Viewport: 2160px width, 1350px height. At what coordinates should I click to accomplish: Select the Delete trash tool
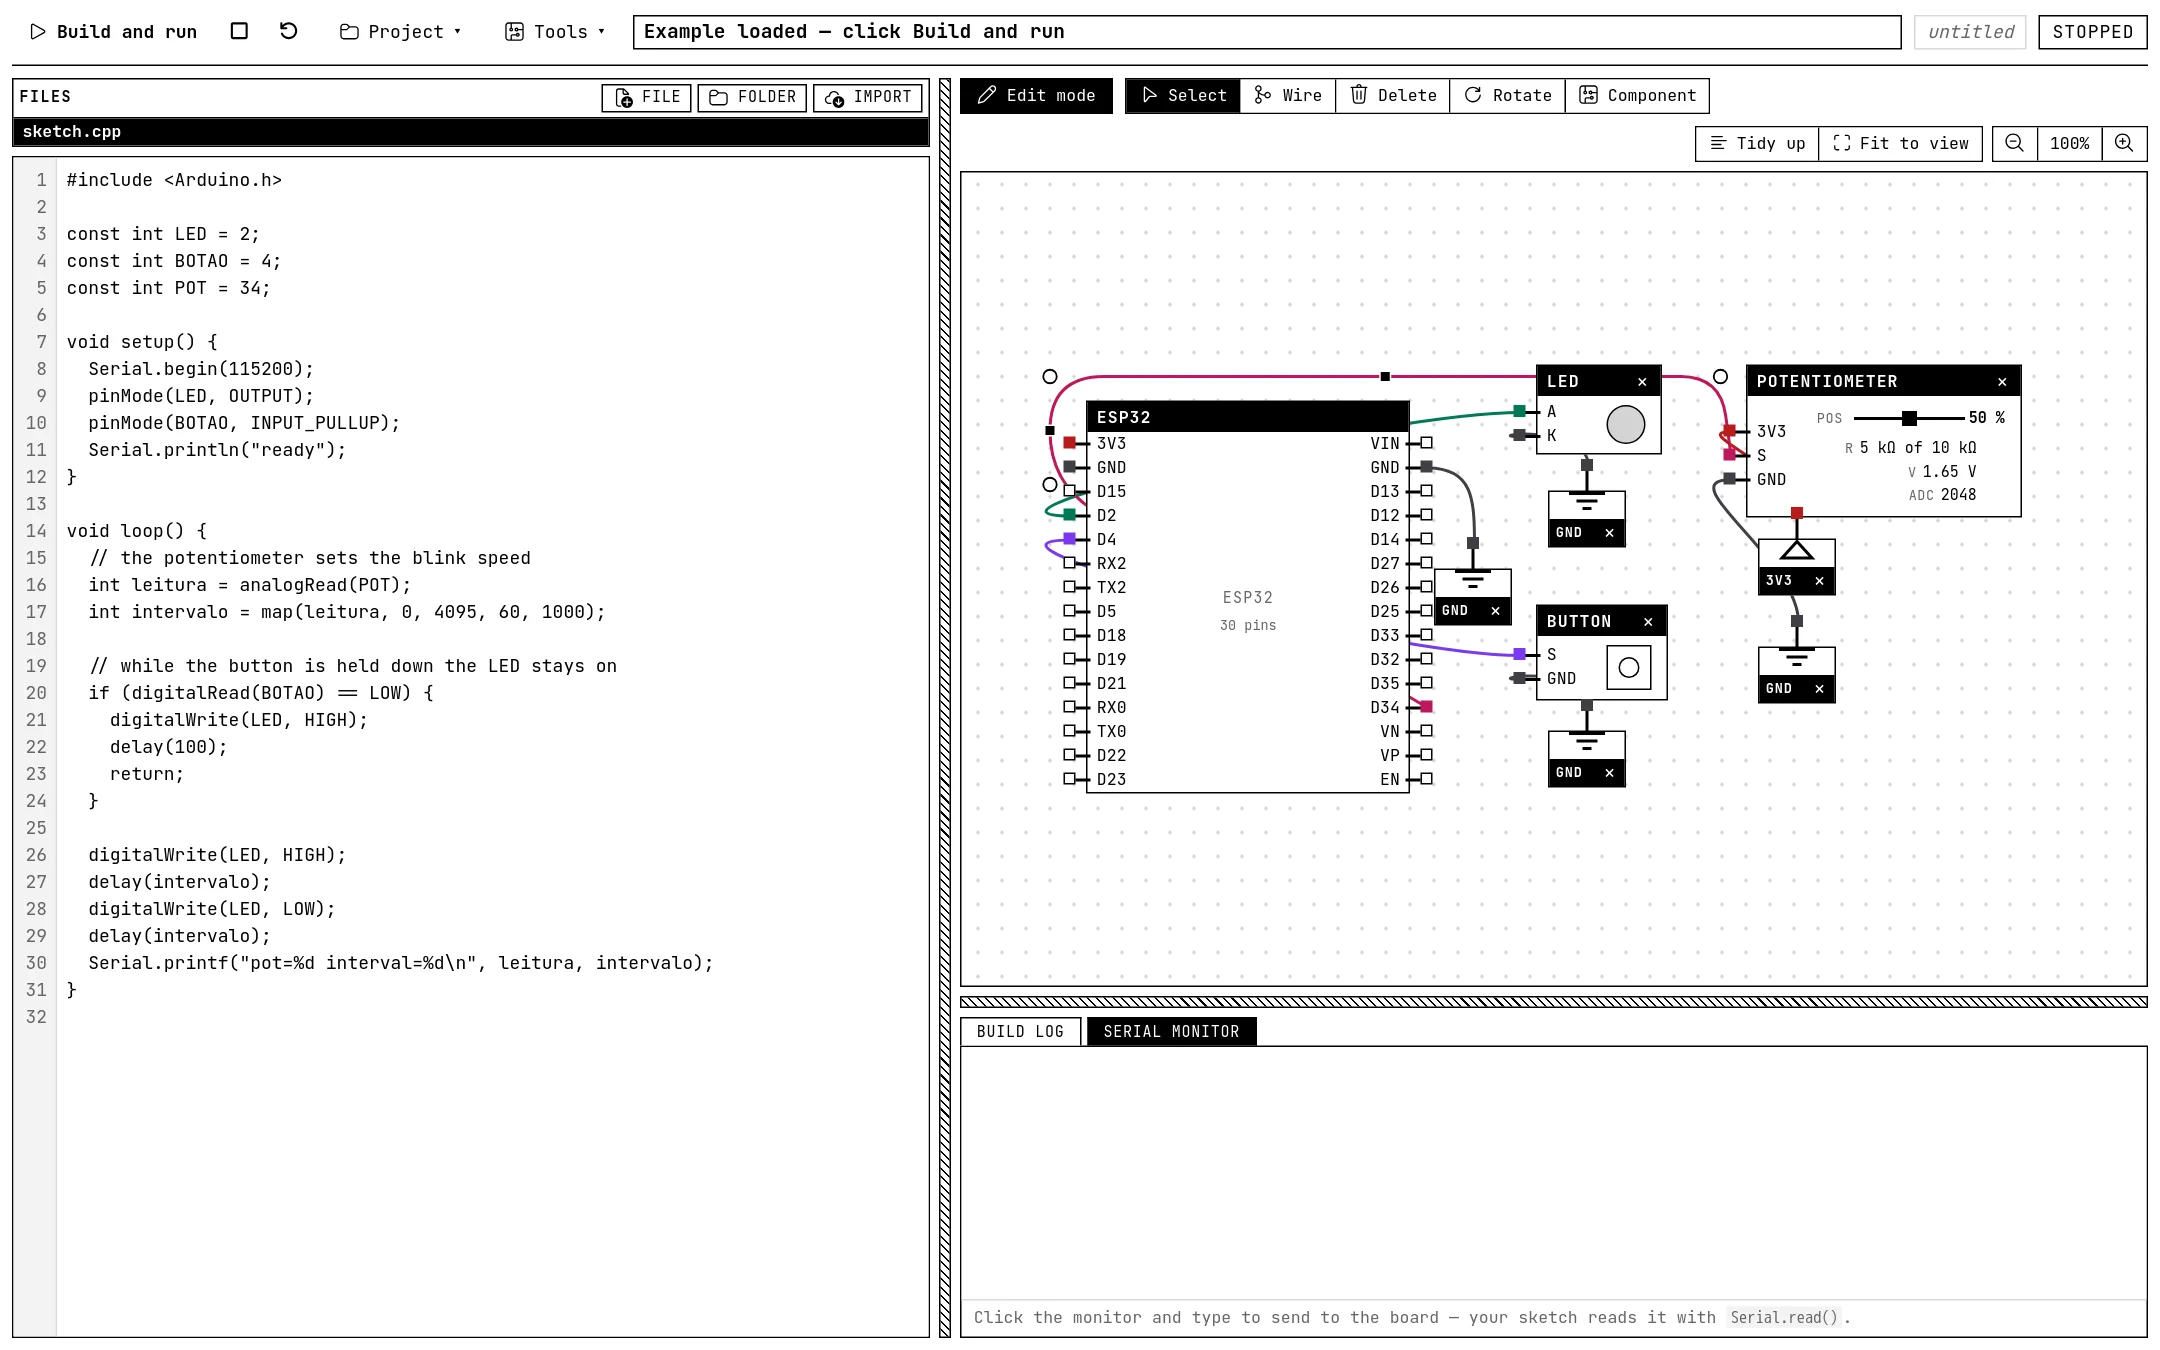pyautogui.click(x=1393, y=96)
